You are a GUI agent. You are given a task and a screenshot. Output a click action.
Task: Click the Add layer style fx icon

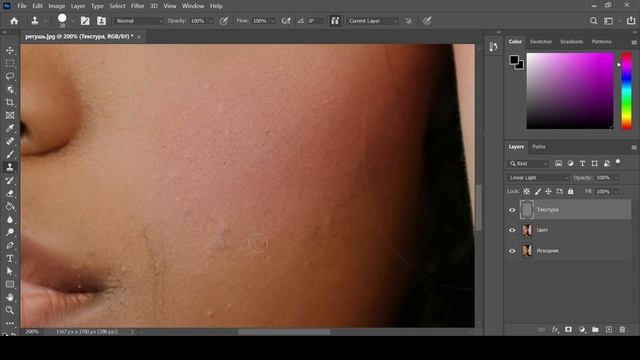click(x=555, y=329)
